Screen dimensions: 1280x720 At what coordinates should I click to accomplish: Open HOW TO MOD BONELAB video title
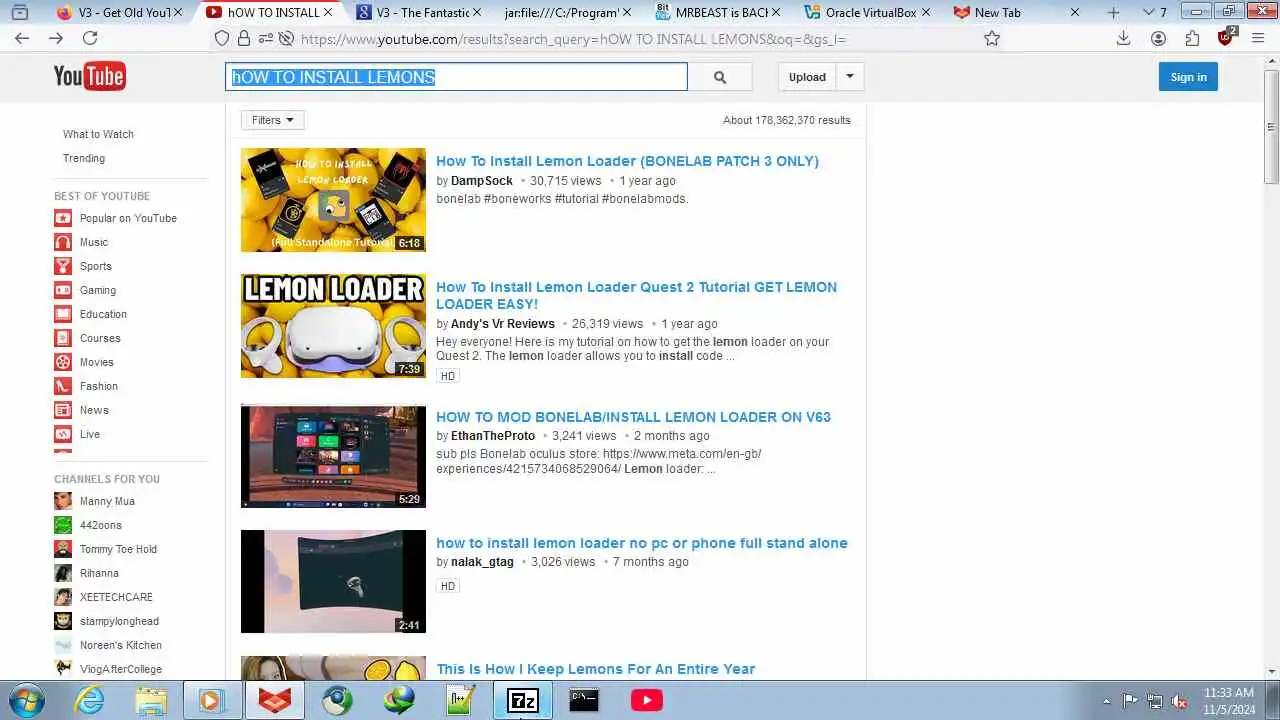[x=633, y=417]
